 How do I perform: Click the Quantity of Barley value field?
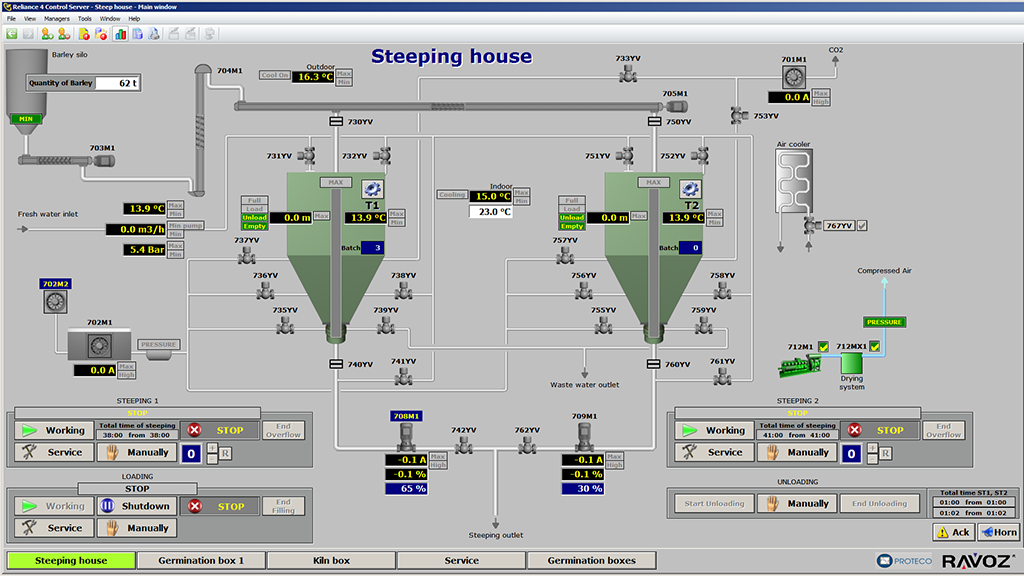click(117, 83)
